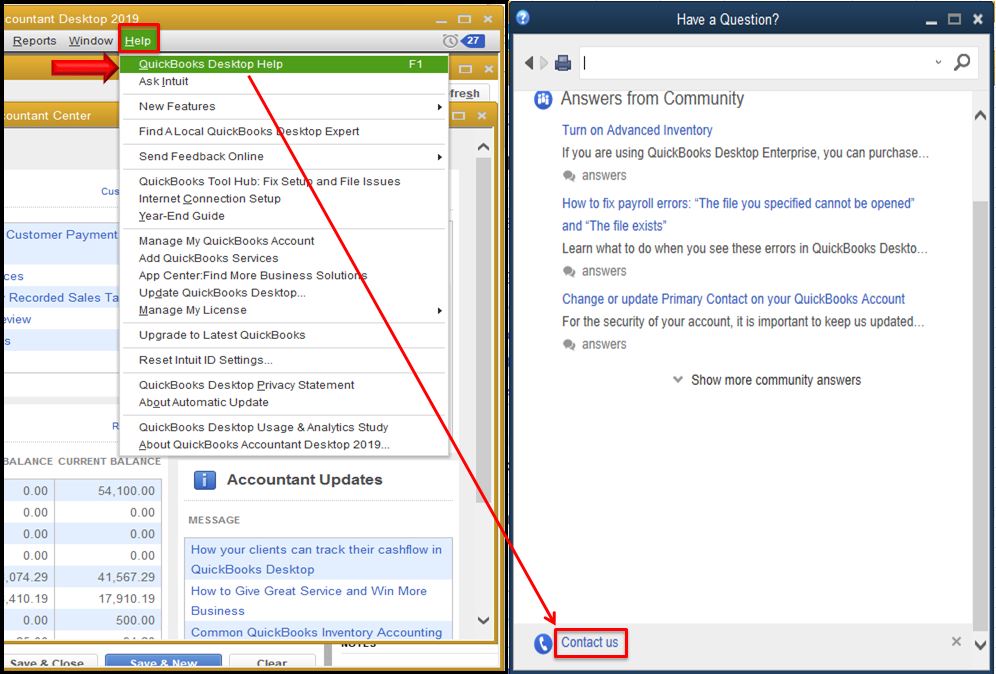Image resolution: width=996 pixels, height=674 pixels.
Task: Expand New Features submenu
Action: coord(284,107)
